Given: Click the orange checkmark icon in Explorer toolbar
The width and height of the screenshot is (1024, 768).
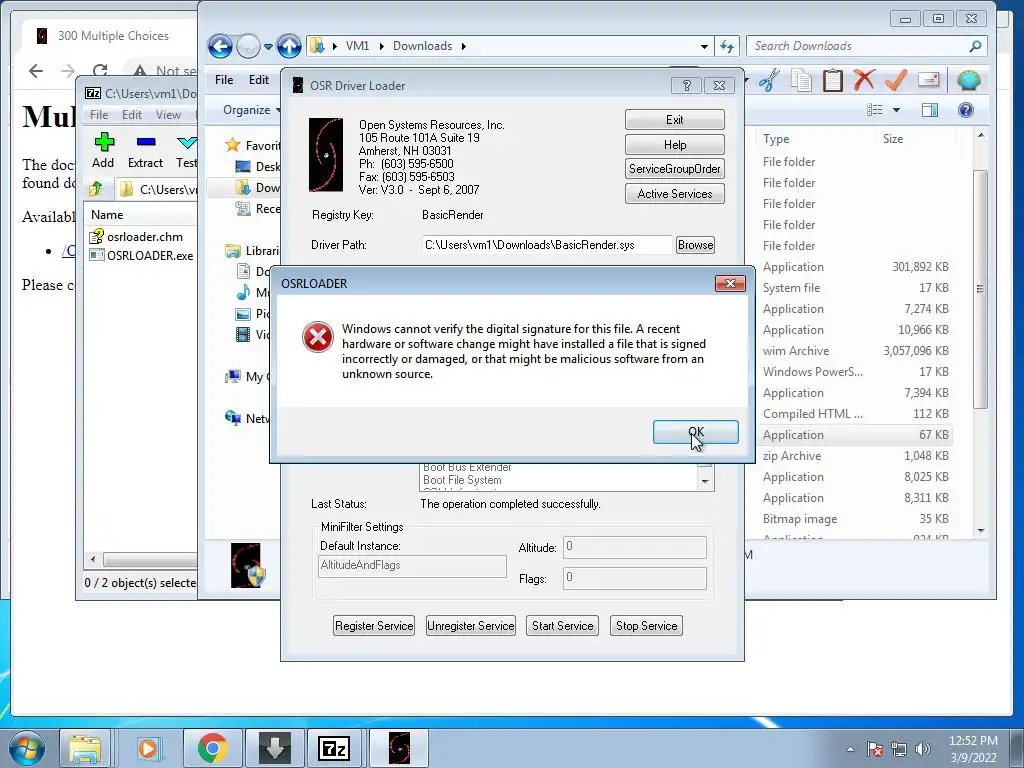Looking at the screenshot, I should (896, 80).
